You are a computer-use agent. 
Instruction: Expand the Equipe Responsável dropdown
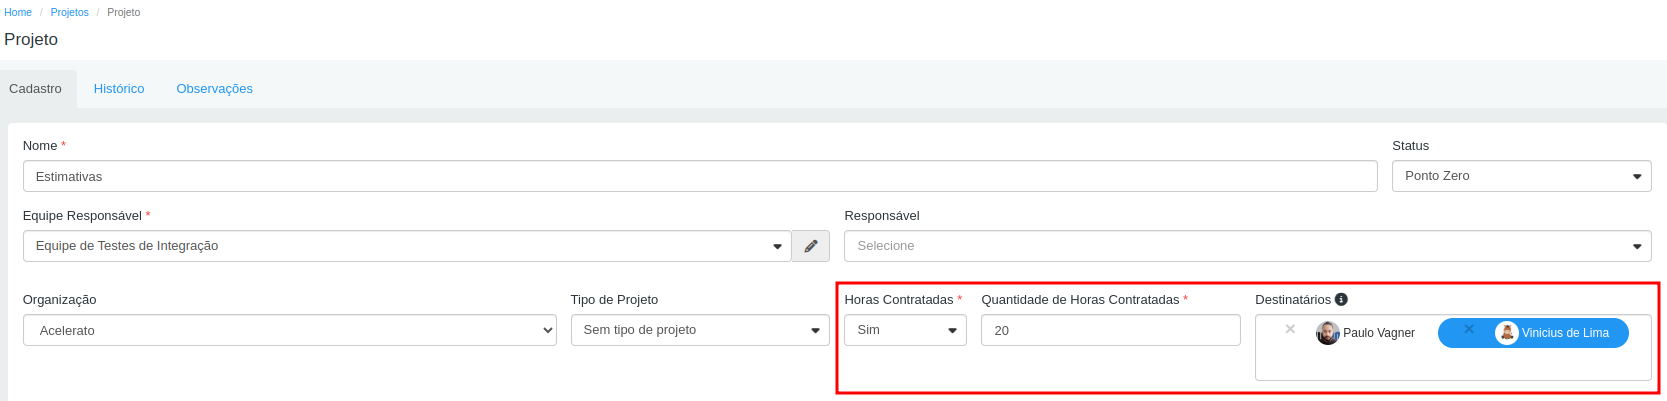click(x=407, y=246)
